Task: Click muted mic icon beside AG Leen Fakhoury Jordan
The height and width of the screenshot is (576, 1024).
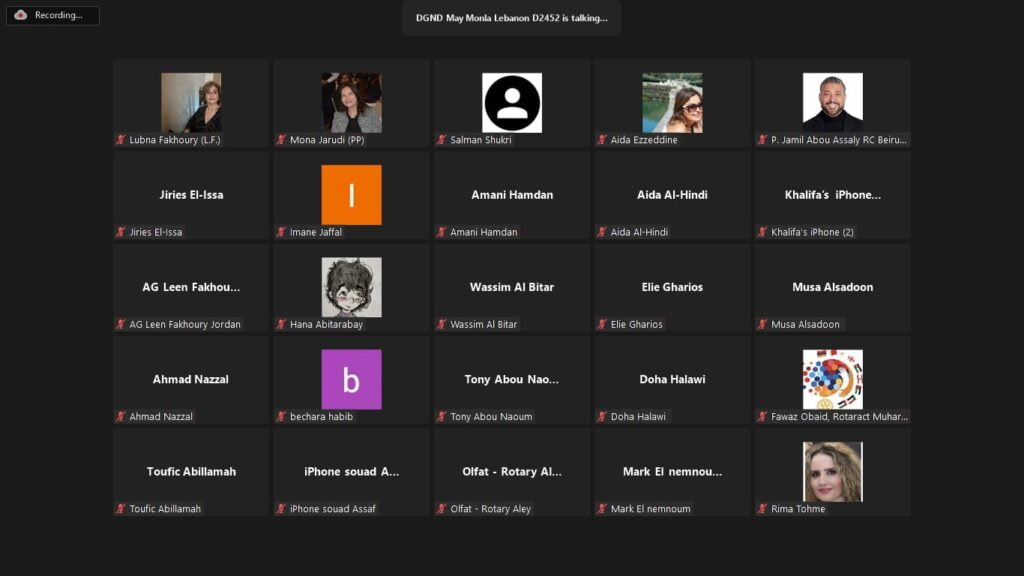Action: (121, 324)
